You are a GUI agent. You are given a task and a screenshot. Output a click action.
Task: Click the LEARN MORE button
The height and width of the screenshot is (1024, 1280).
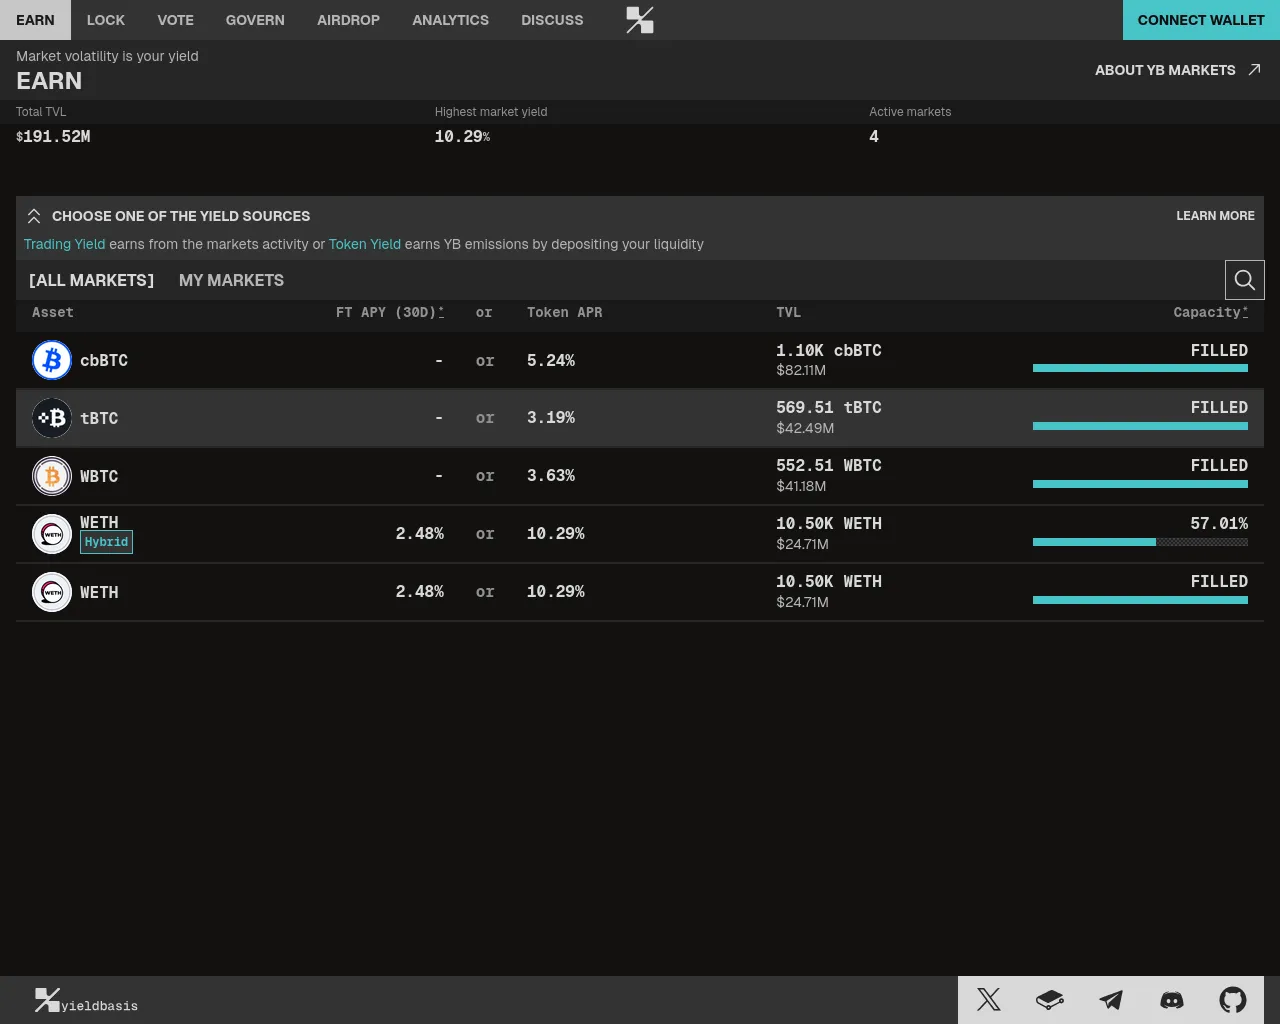coord(1215,216)
